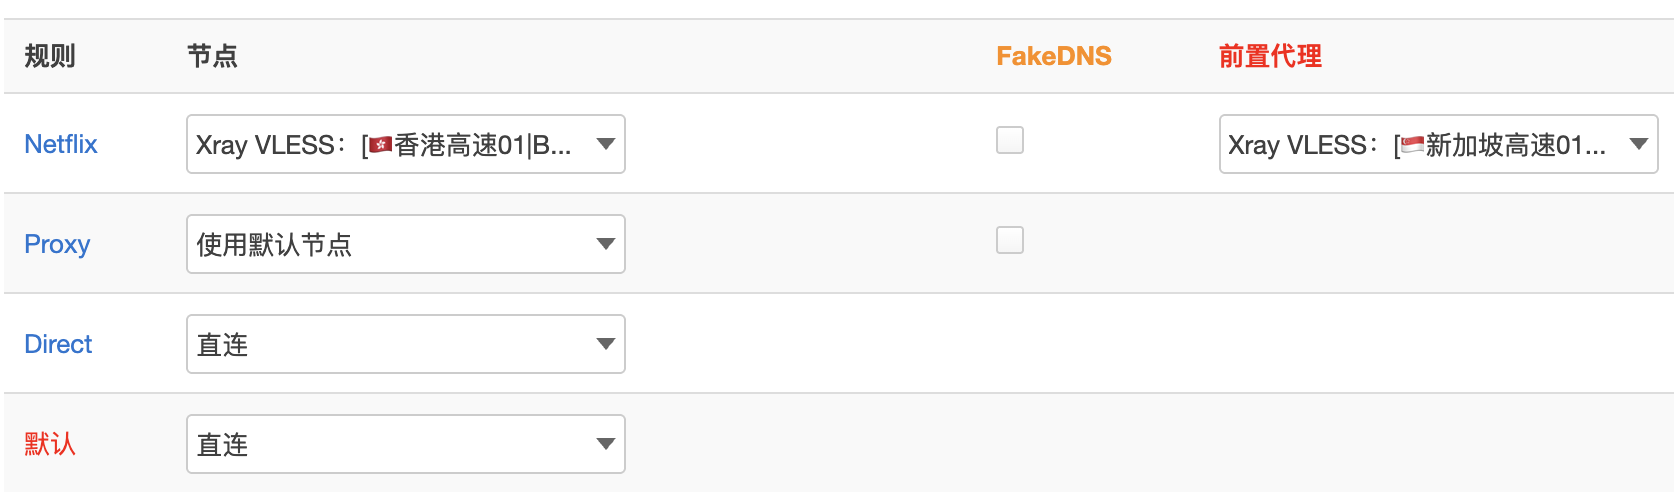Open Proxy node dropdown 使用默认节点
This screenshot has width=1674, height=504.
click(406, 244)
